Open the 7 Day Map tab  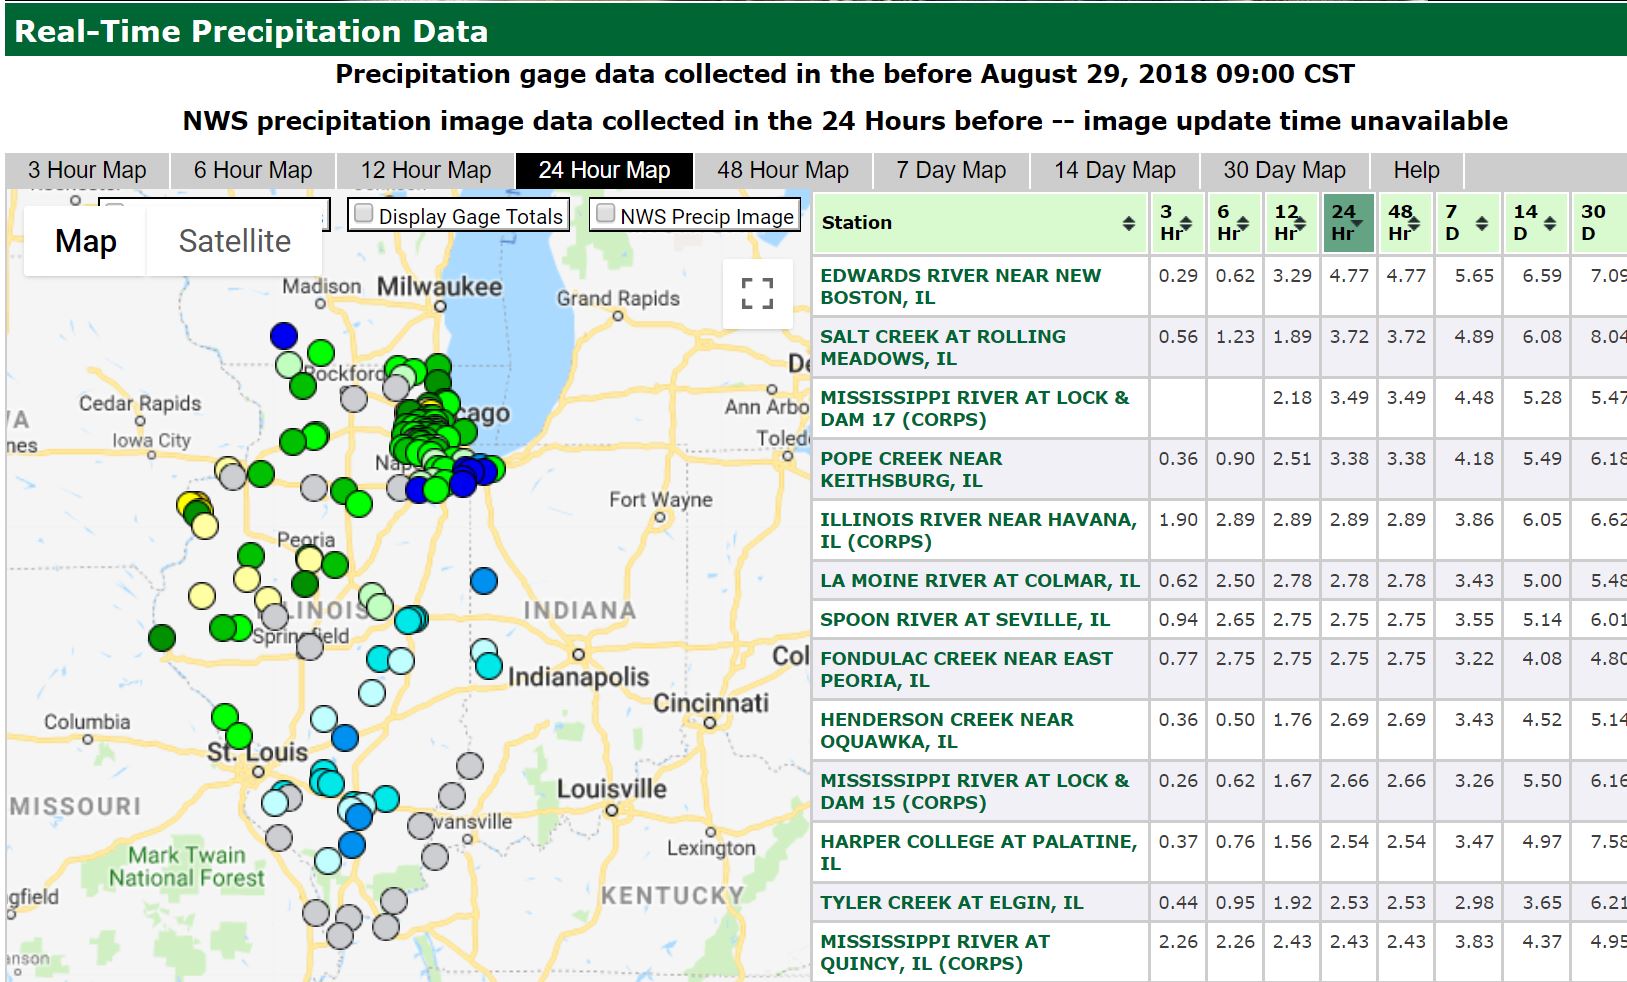pyautogui.click(x=950, y=171)
